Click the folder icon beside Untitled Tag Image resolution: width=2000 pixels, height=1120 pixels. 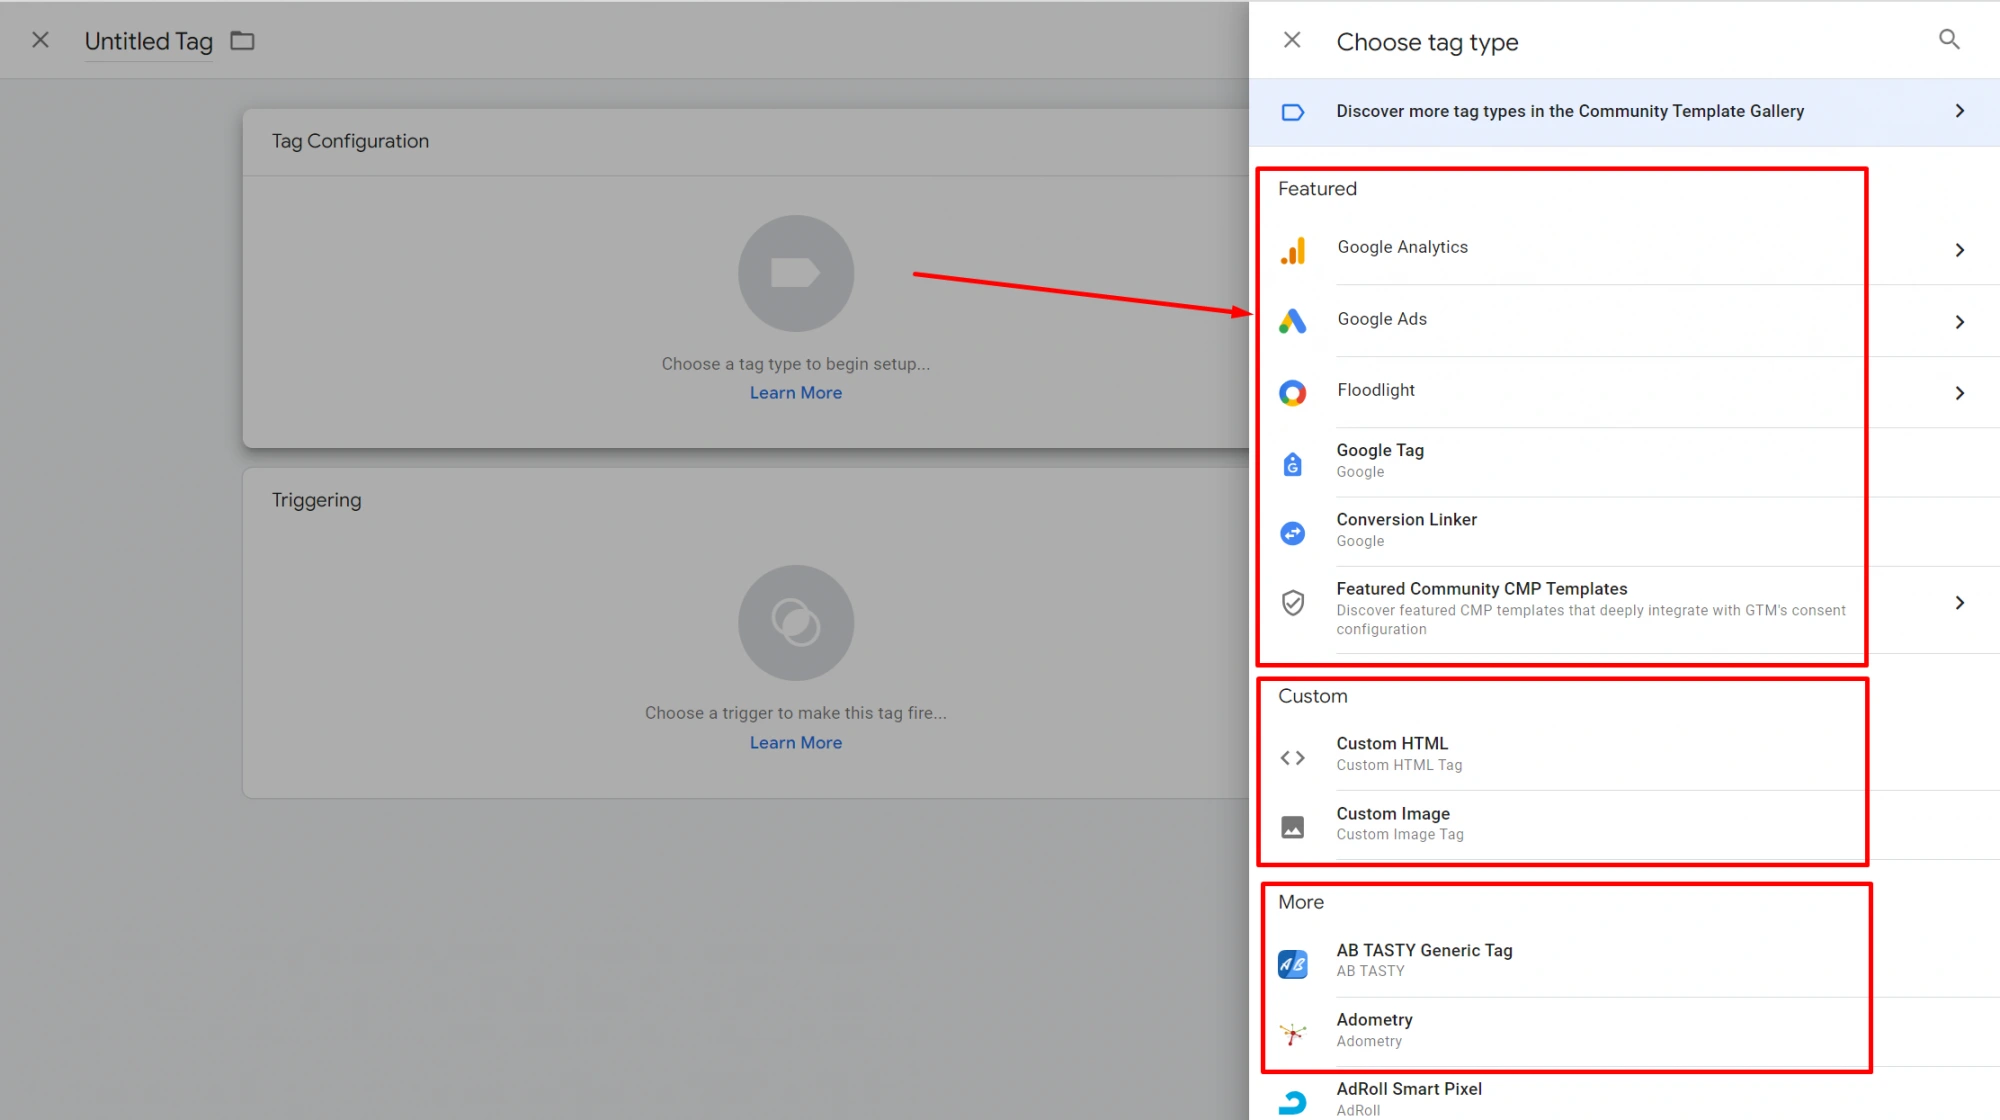242,41
